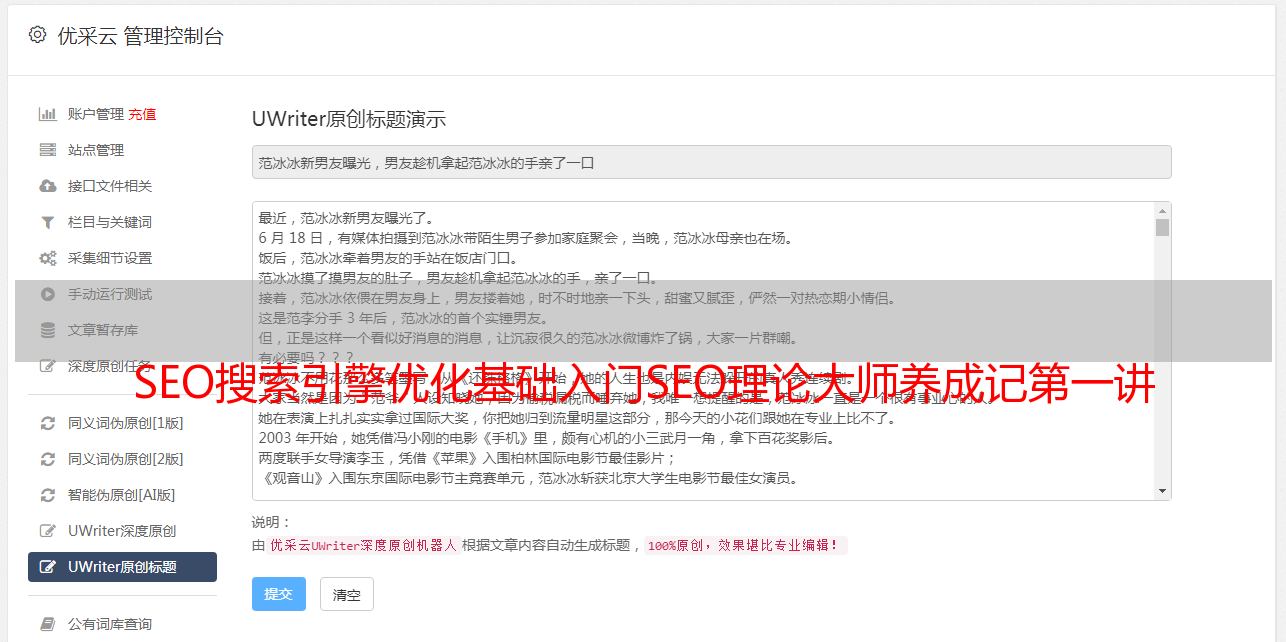Image resolution: width=1286 pixels, height=642 pixels.
Task: Click the refresh icon for 同义词伪原创[2版]
Action: (x=47, y=459)
